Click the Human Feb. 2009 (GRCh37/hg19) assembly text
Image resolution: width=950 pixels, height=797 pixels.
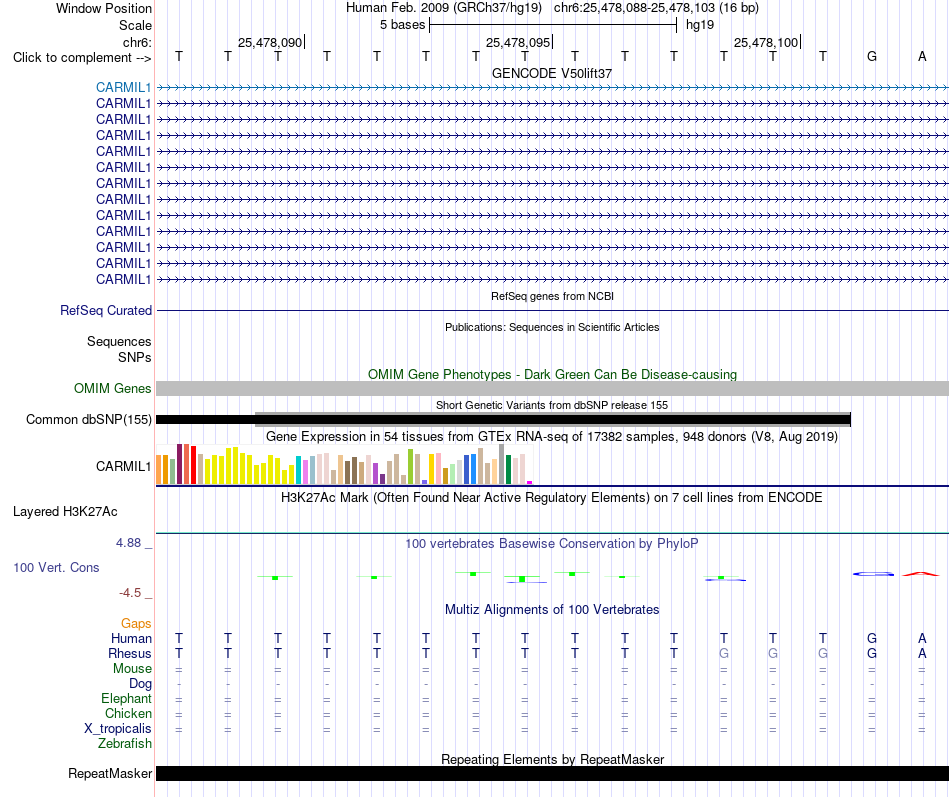point(445,8)
